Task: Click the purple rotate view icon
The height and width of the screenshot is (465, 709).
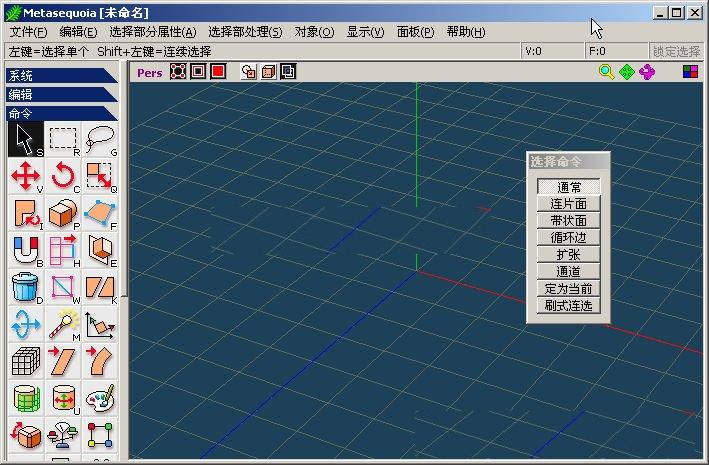Action: (x=647, y=72)
